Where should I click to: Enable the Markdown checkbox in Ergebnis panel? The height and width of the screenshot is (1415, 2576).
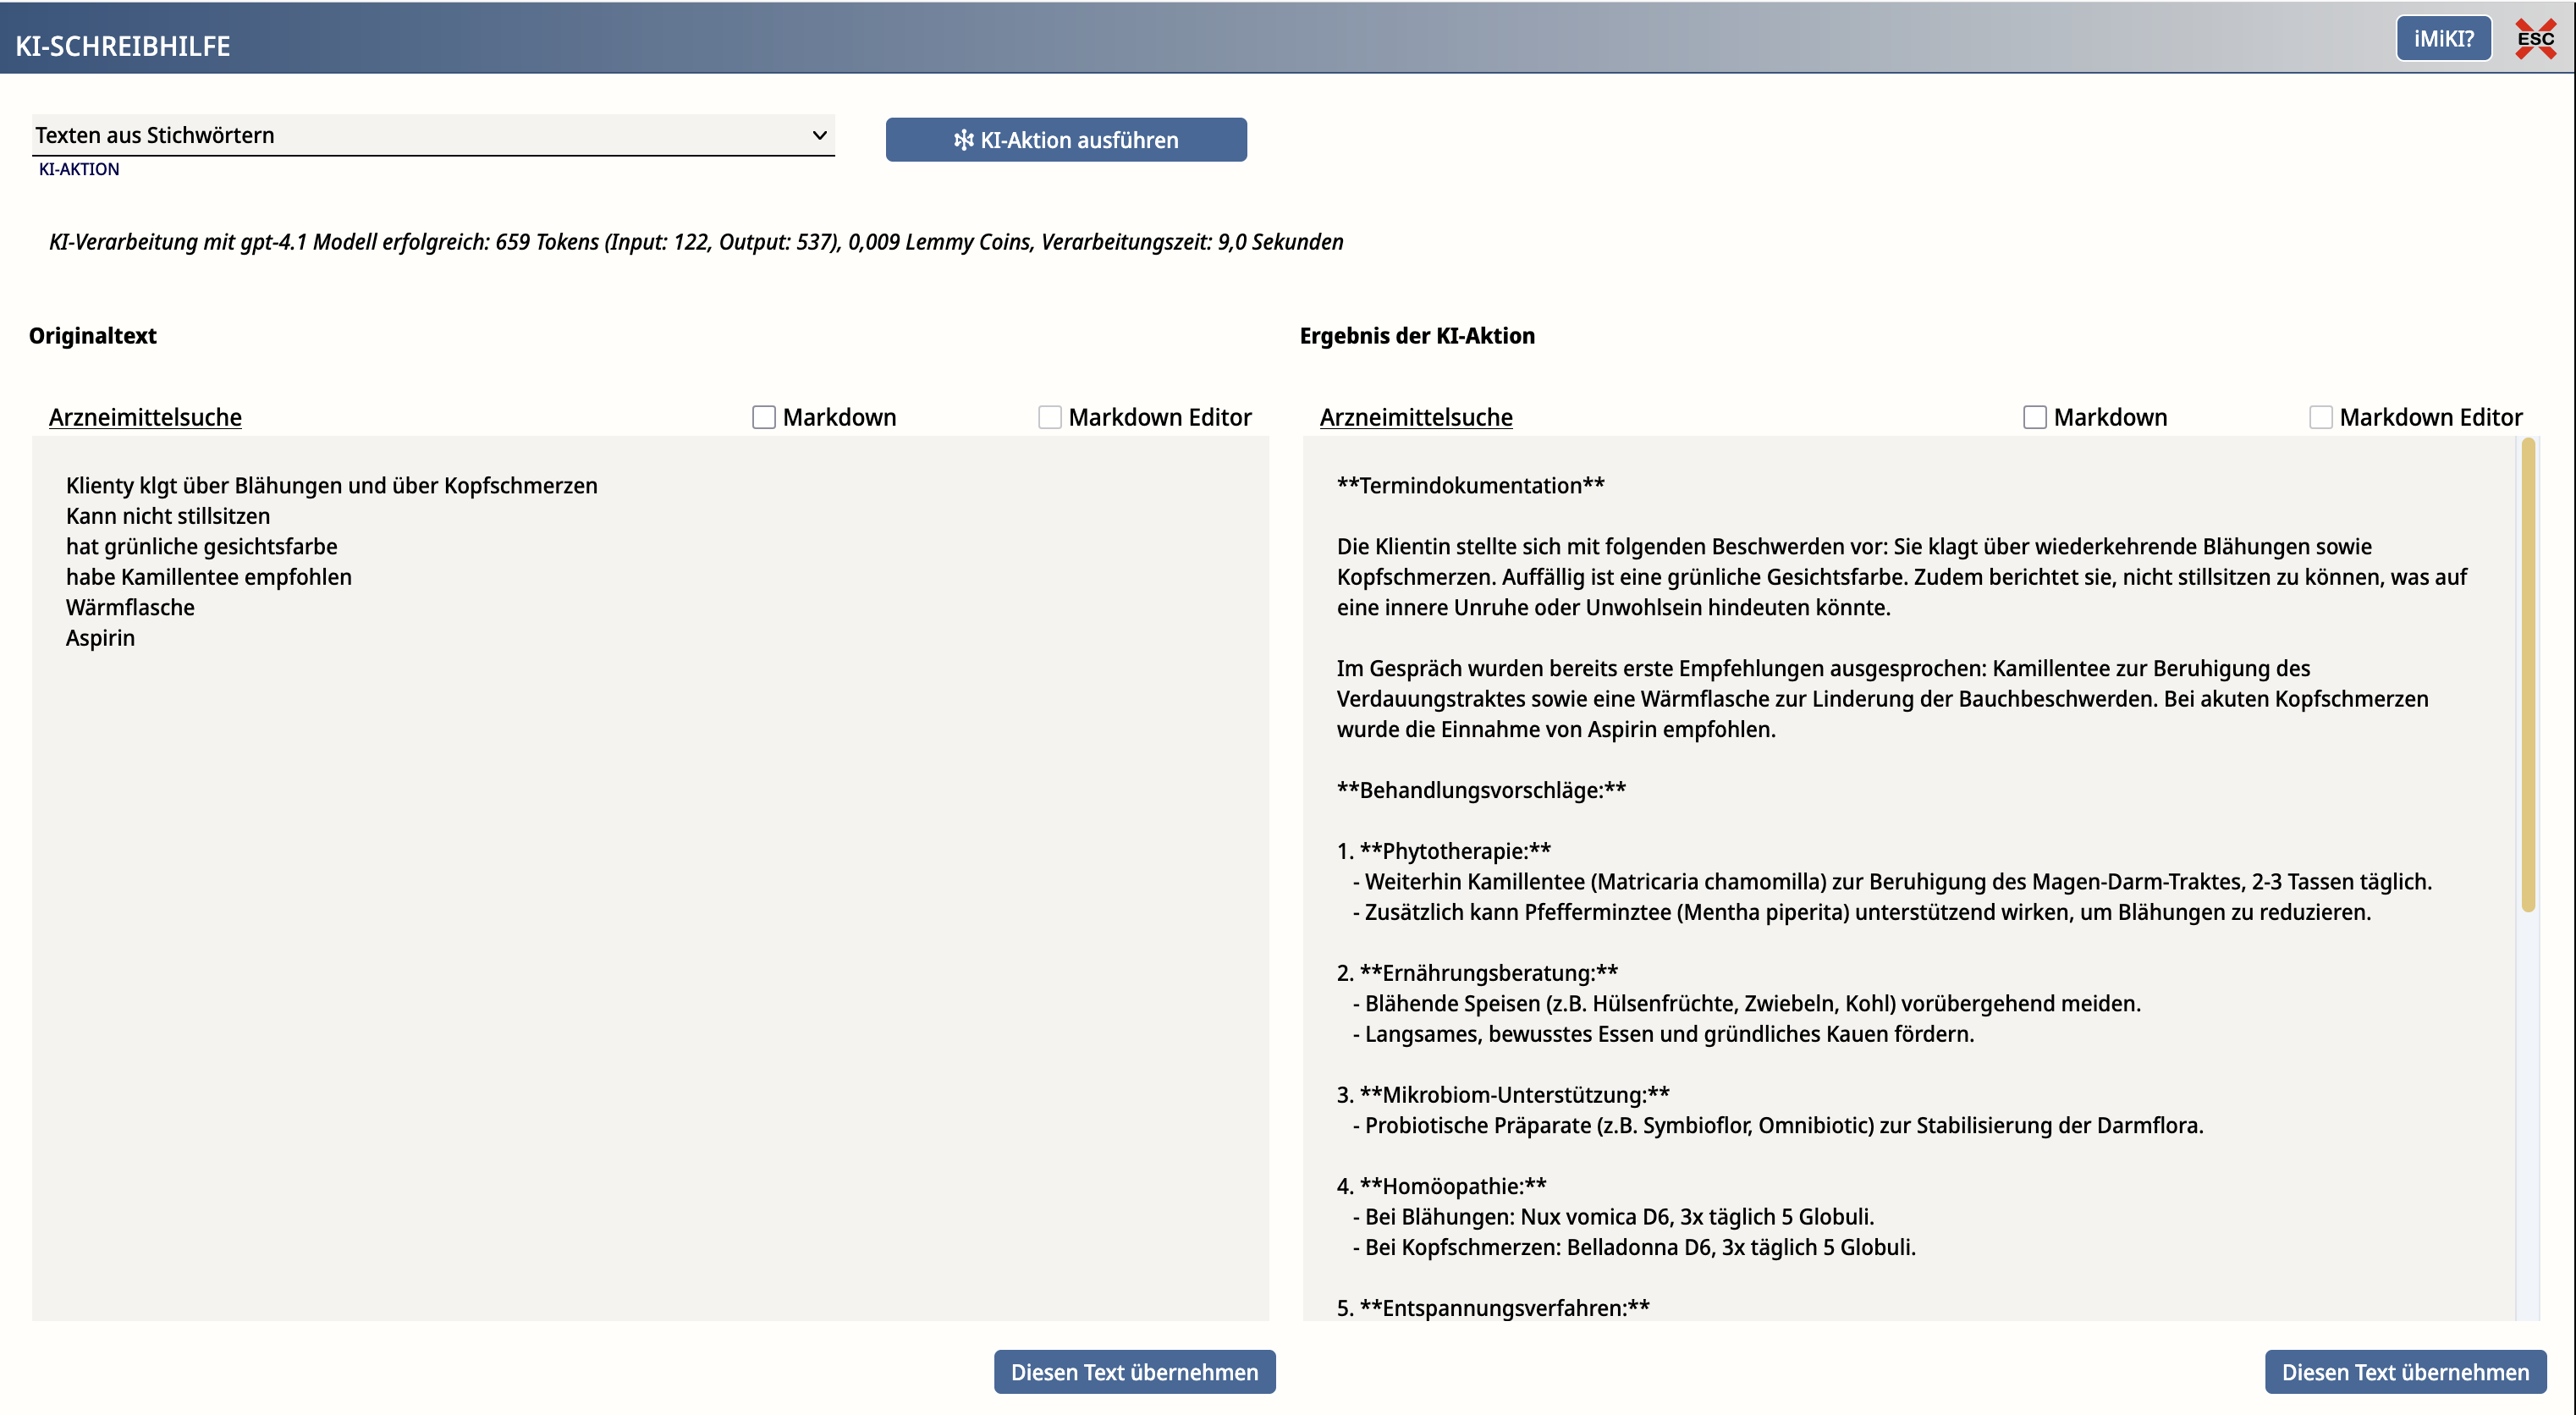[2035, 417]
